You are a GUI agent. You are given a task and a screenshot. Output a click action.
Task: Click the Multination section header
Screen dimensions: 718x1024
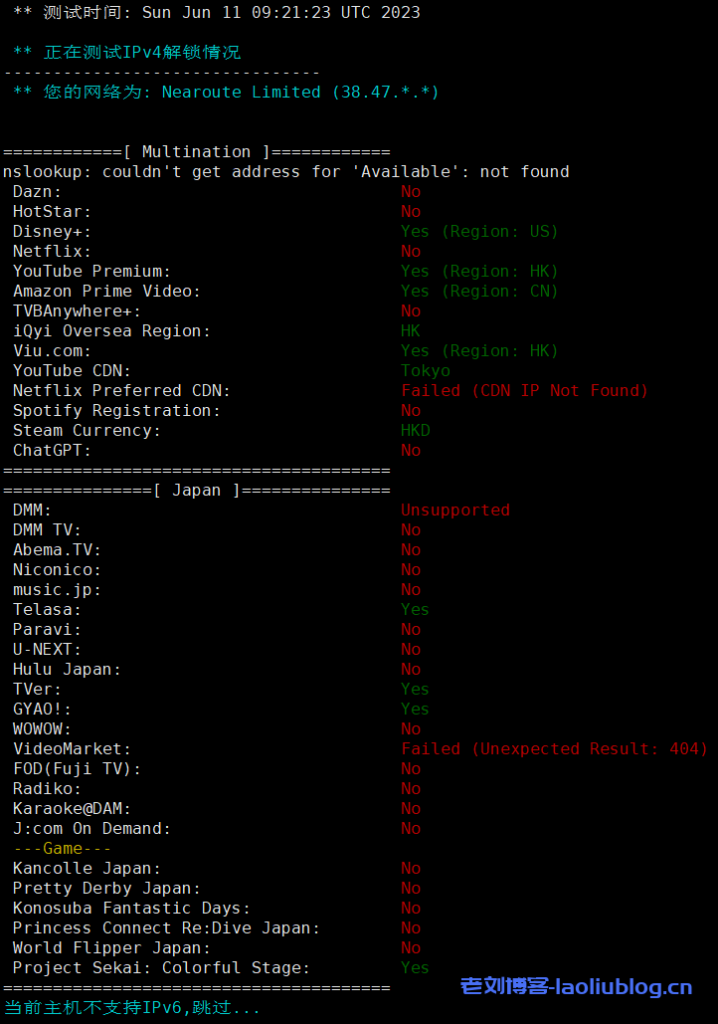(196, 152)
